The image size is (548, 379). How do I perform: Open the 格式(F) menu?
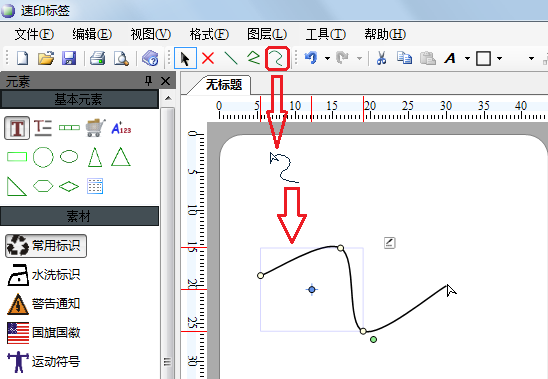[x=209, y=34]
